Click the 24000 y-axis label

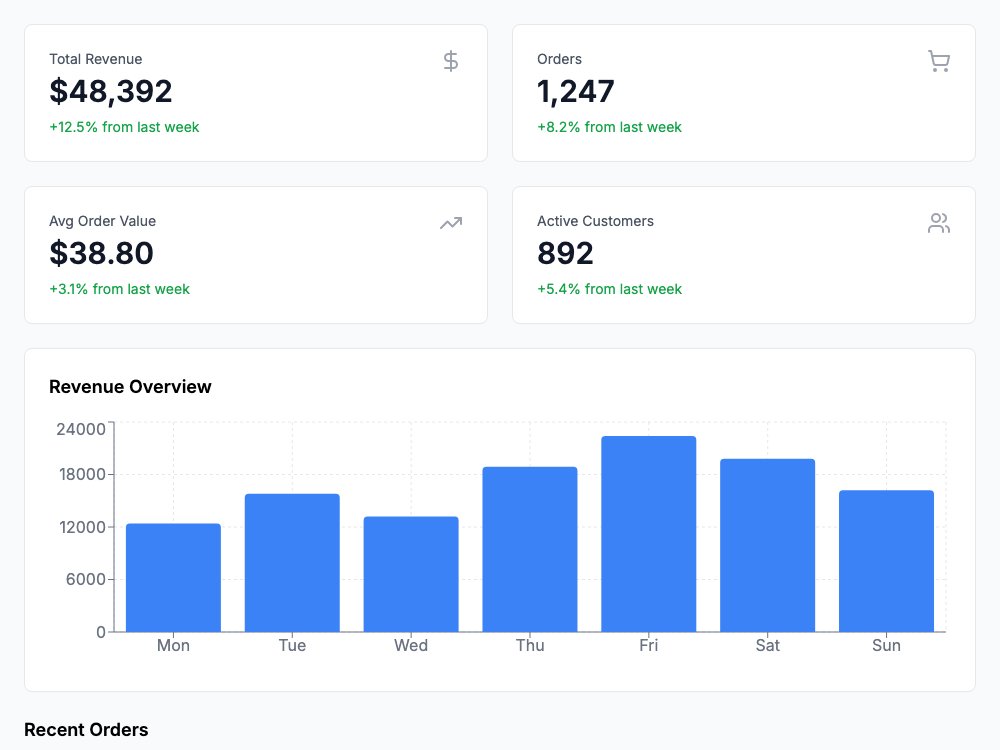81,429
